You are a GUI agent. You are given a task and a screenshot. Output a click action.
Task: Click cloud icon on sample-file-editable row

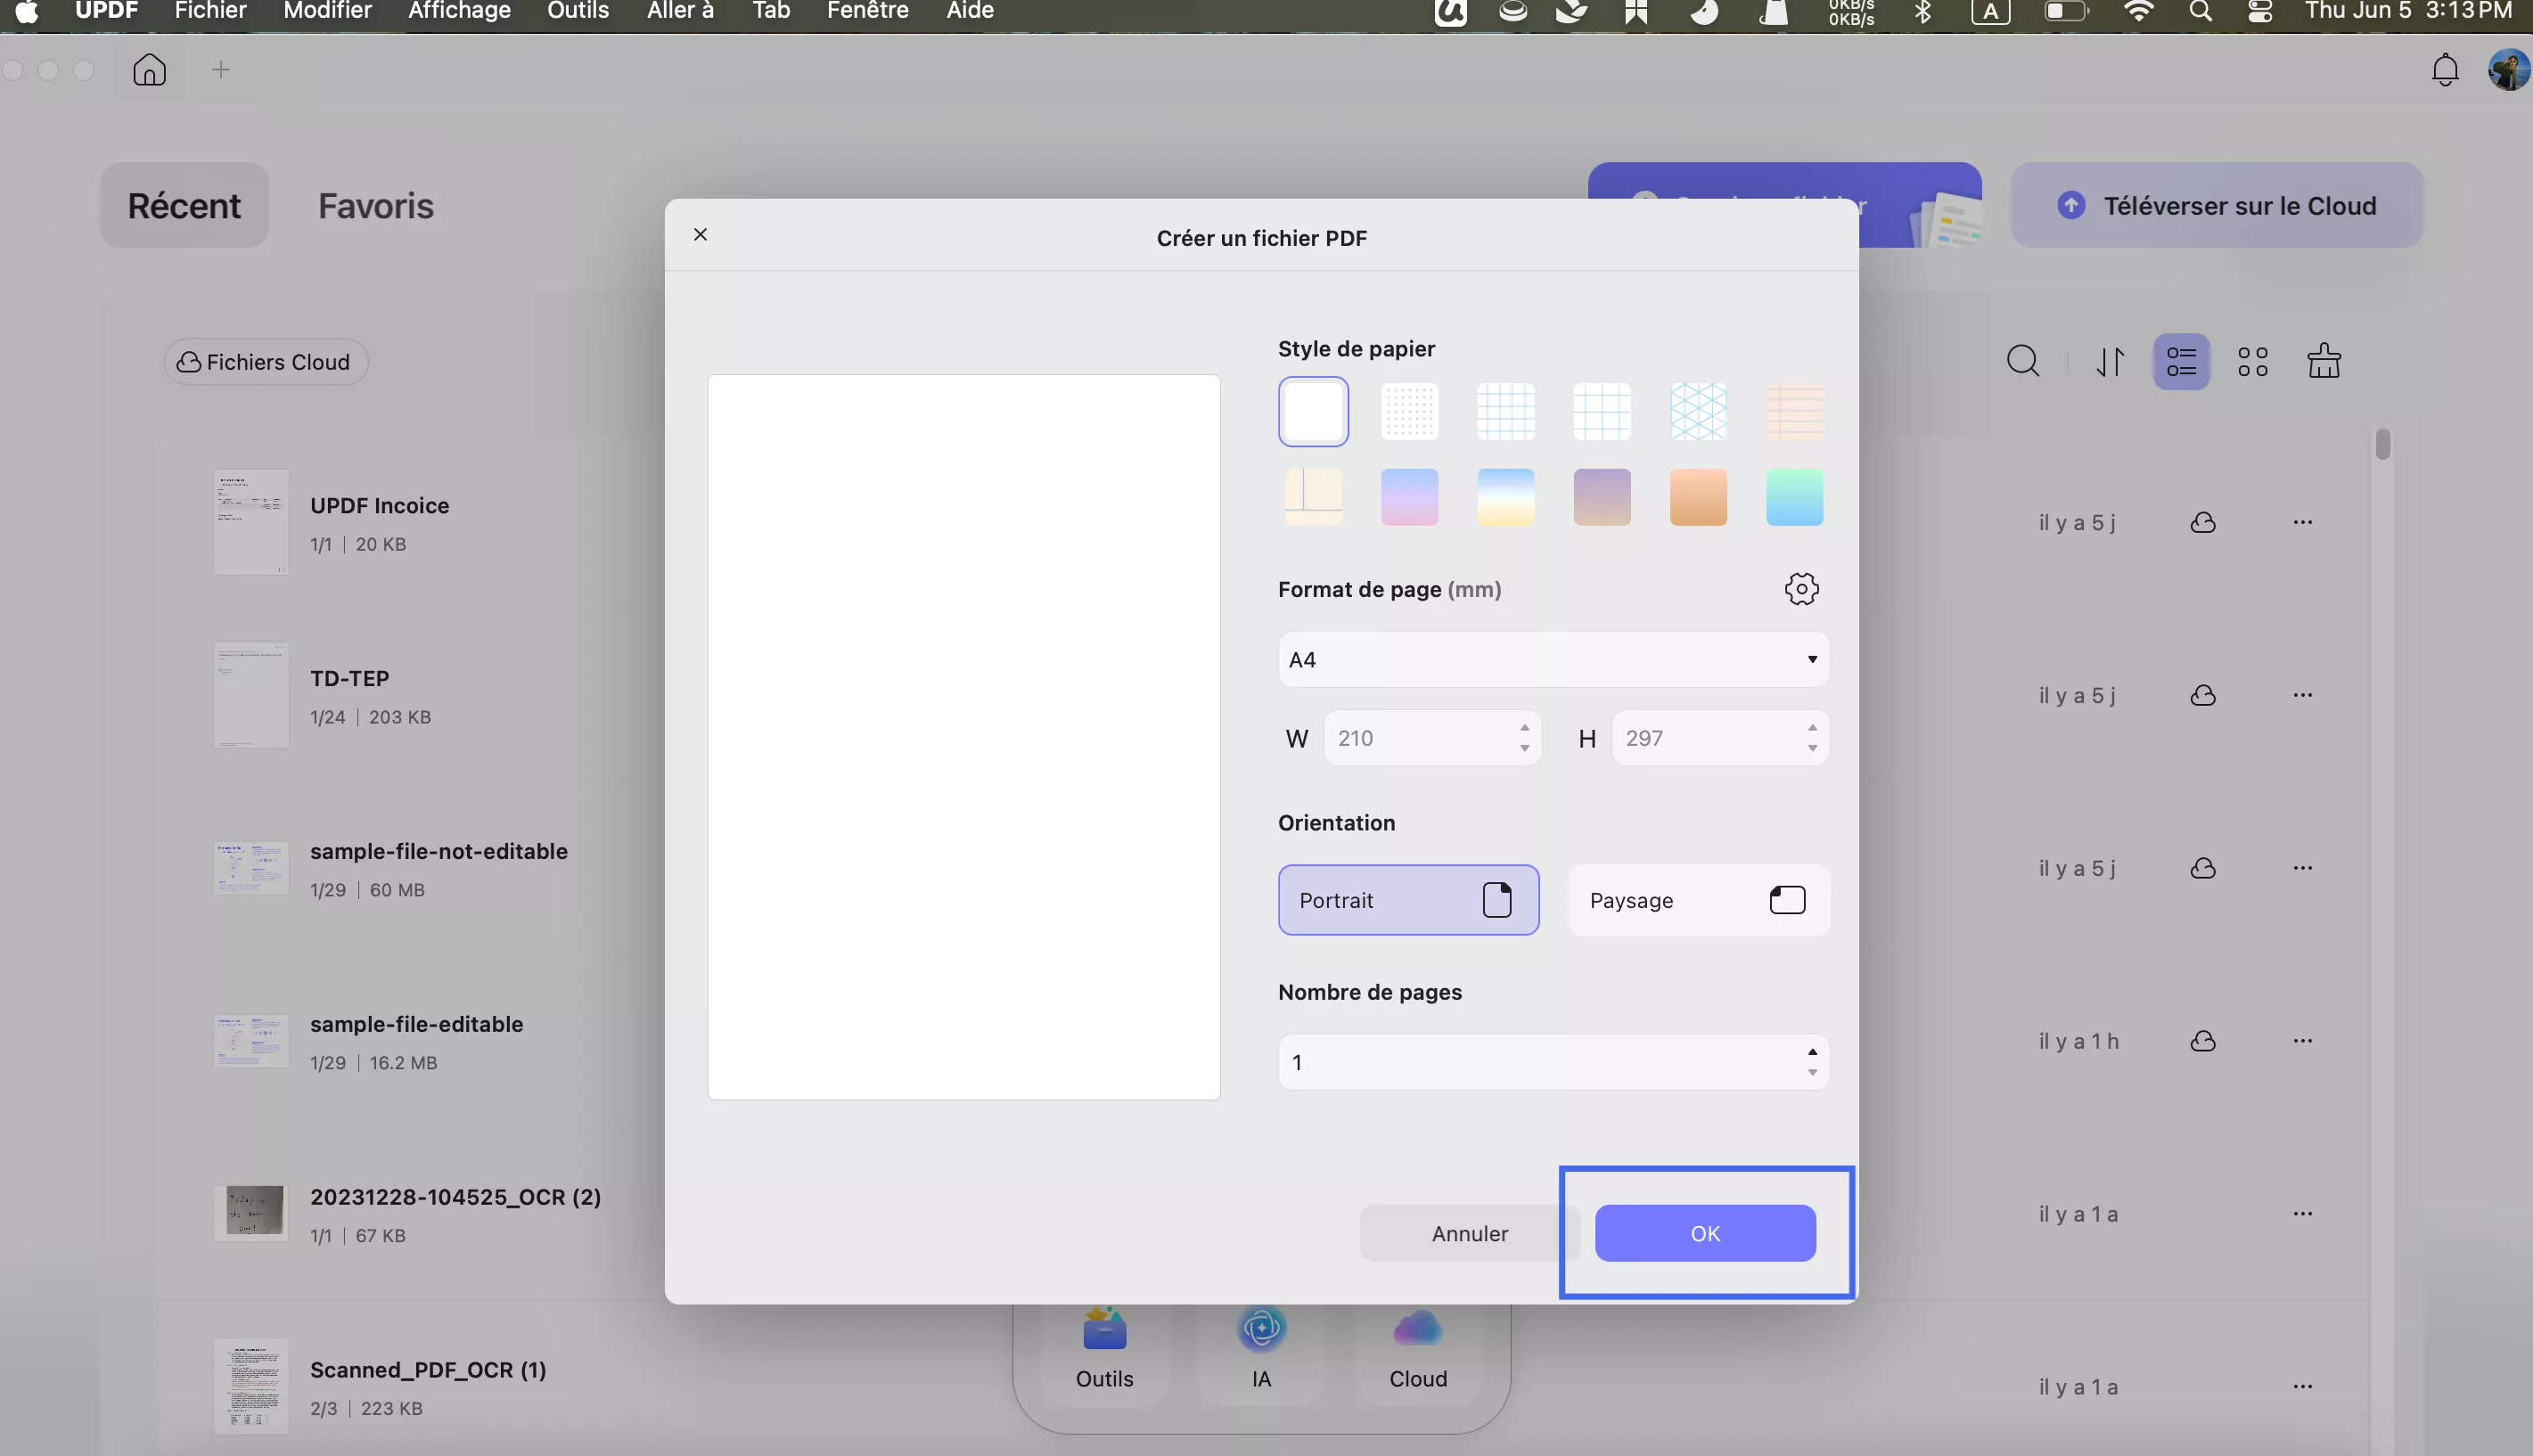tap(2203, 1041)
